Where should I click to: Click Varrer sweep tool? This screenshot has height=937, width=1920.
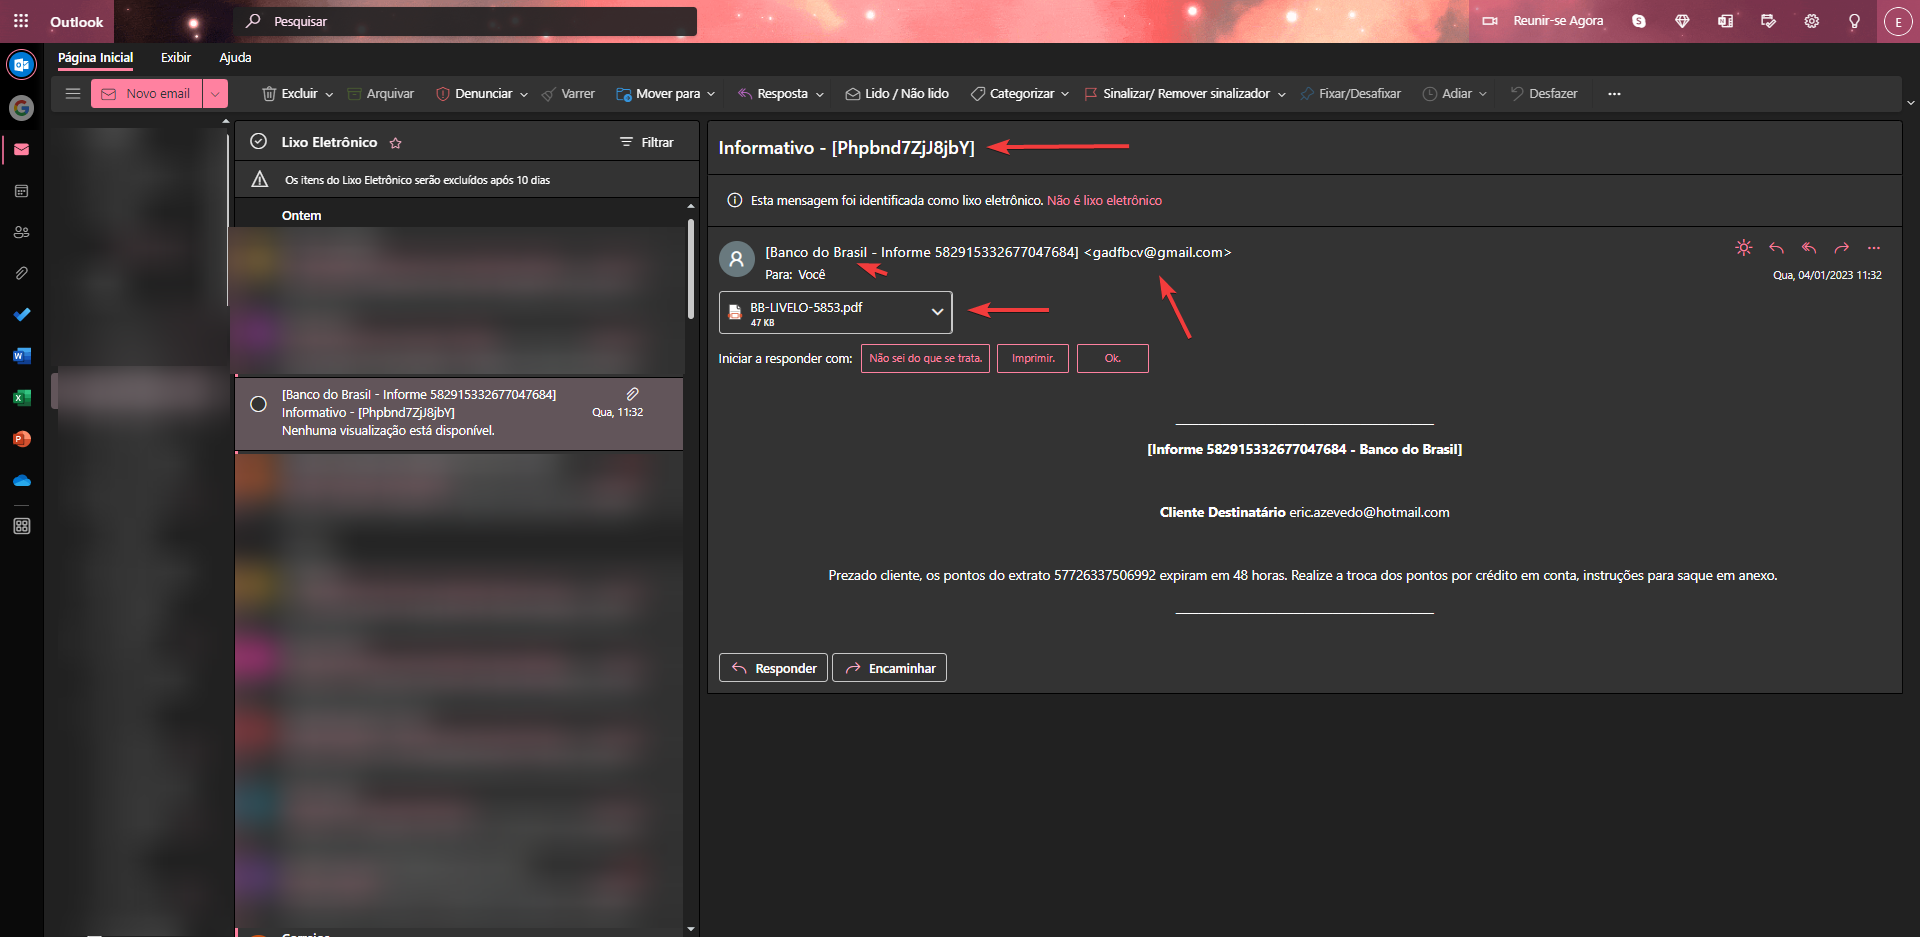click(568, 93)
